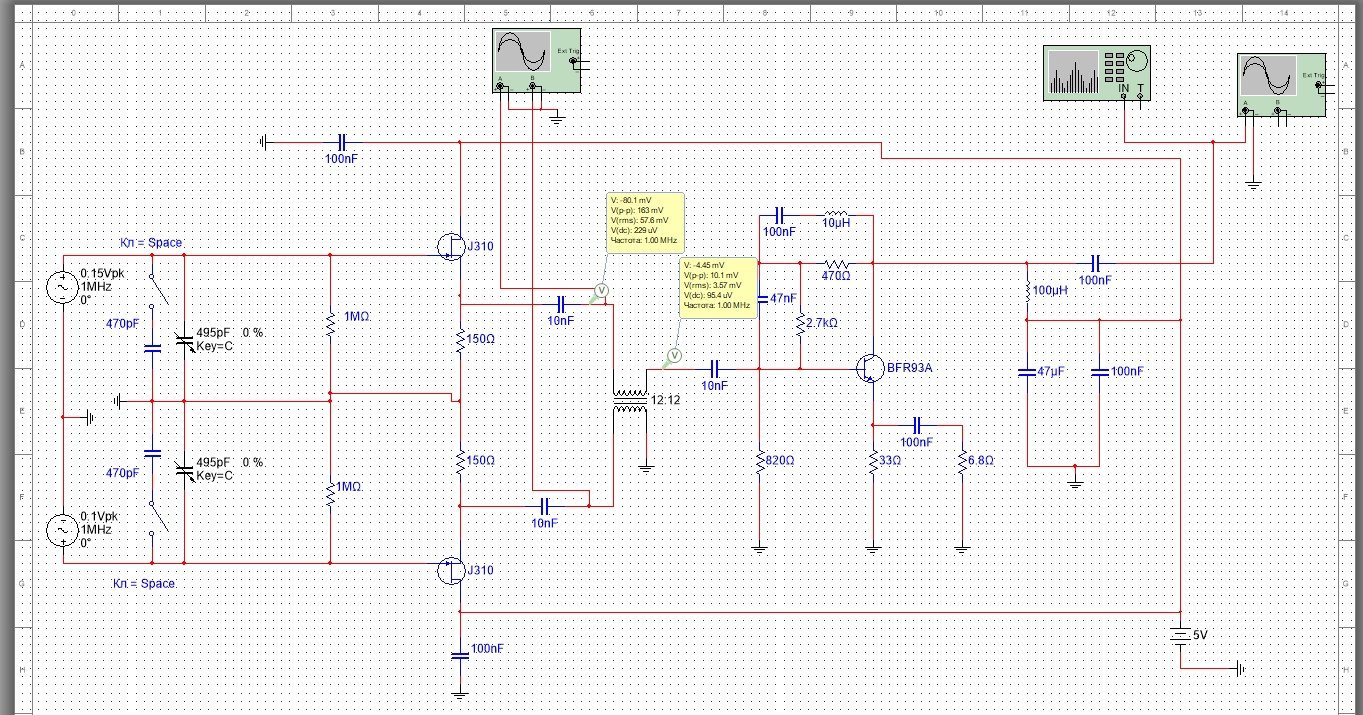The image size is (1363, 715).
Task: Click the 6.8Ω resistor
Action: pos(961,461)
